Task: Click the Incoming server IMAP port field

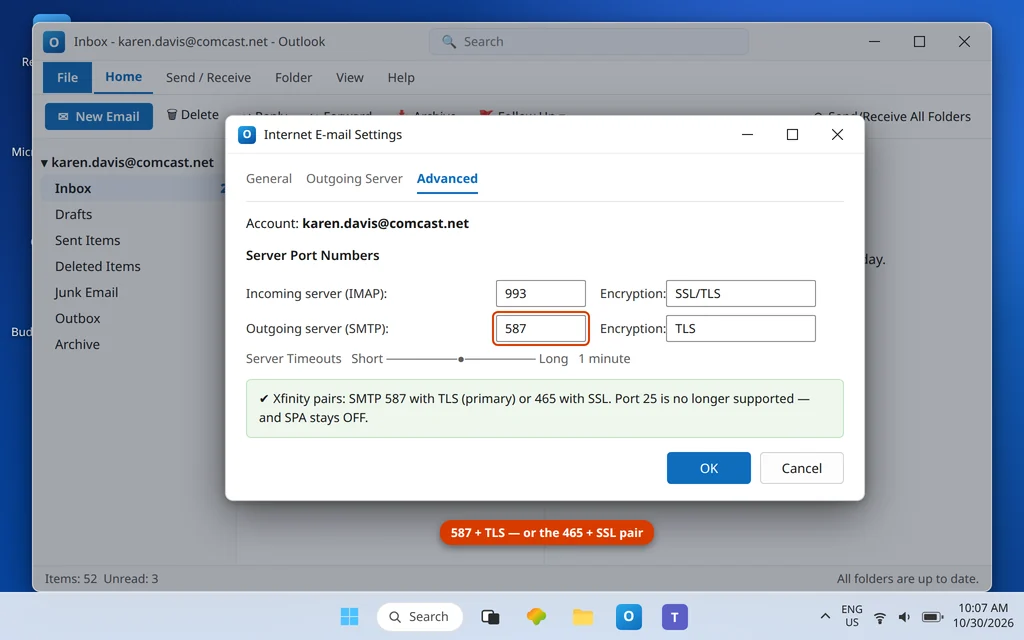Action: (541, 293)
